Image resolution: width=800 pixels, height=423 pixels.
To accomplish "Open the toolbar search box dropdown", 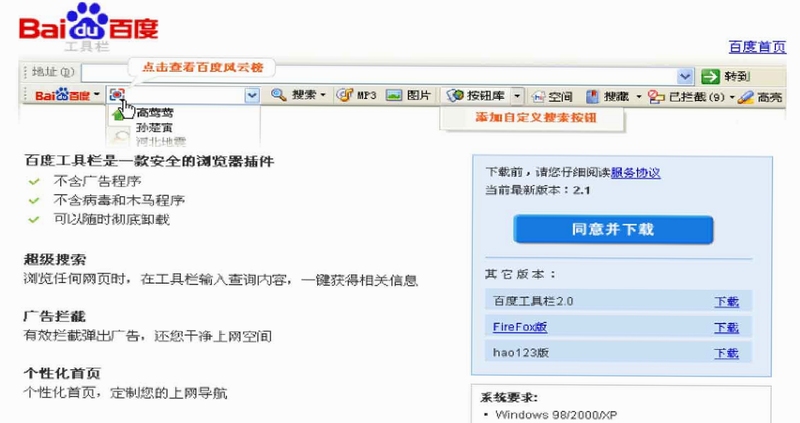I will click(x=252, y=95).
